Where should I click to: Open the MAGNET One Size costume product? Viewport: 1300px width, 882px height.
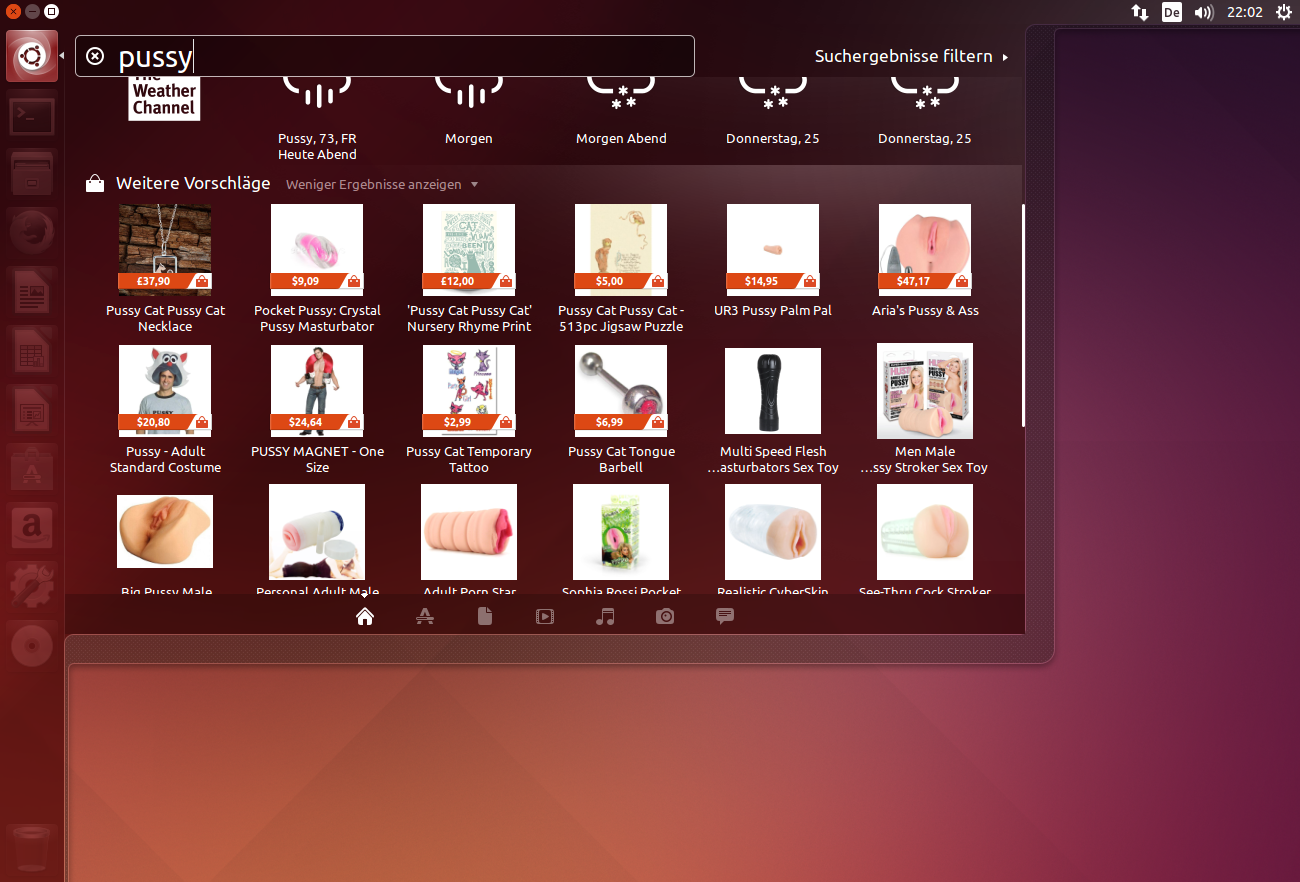tap(317, 410)
